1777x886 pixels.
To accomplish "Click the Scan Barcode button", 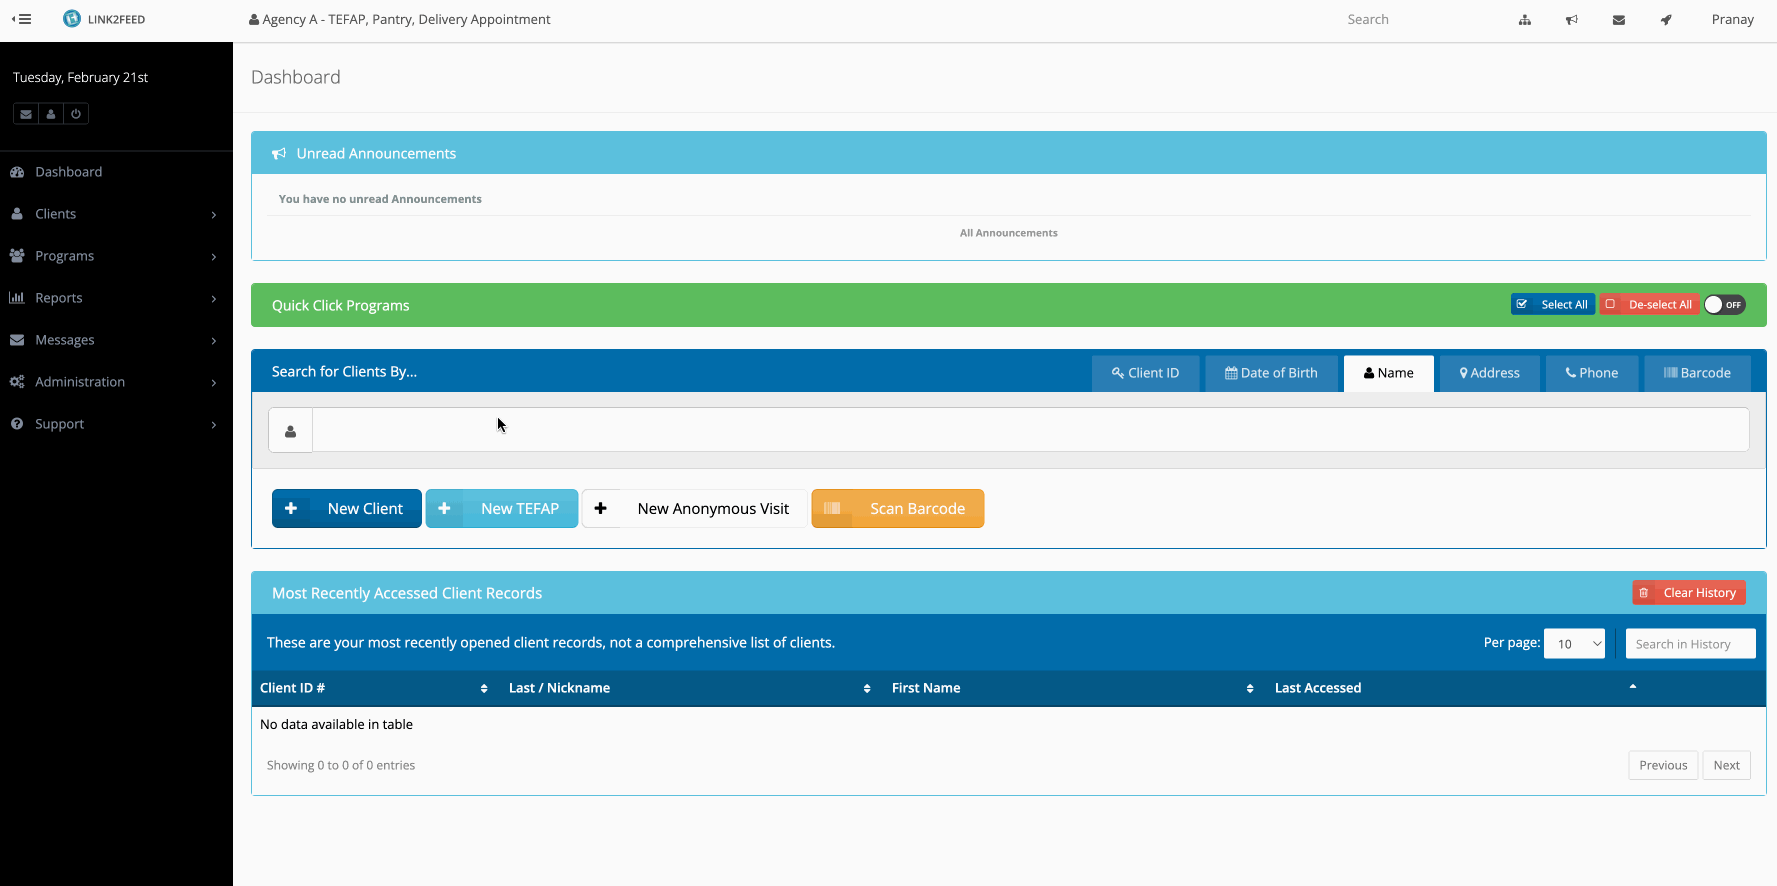I will pos(897,508).
